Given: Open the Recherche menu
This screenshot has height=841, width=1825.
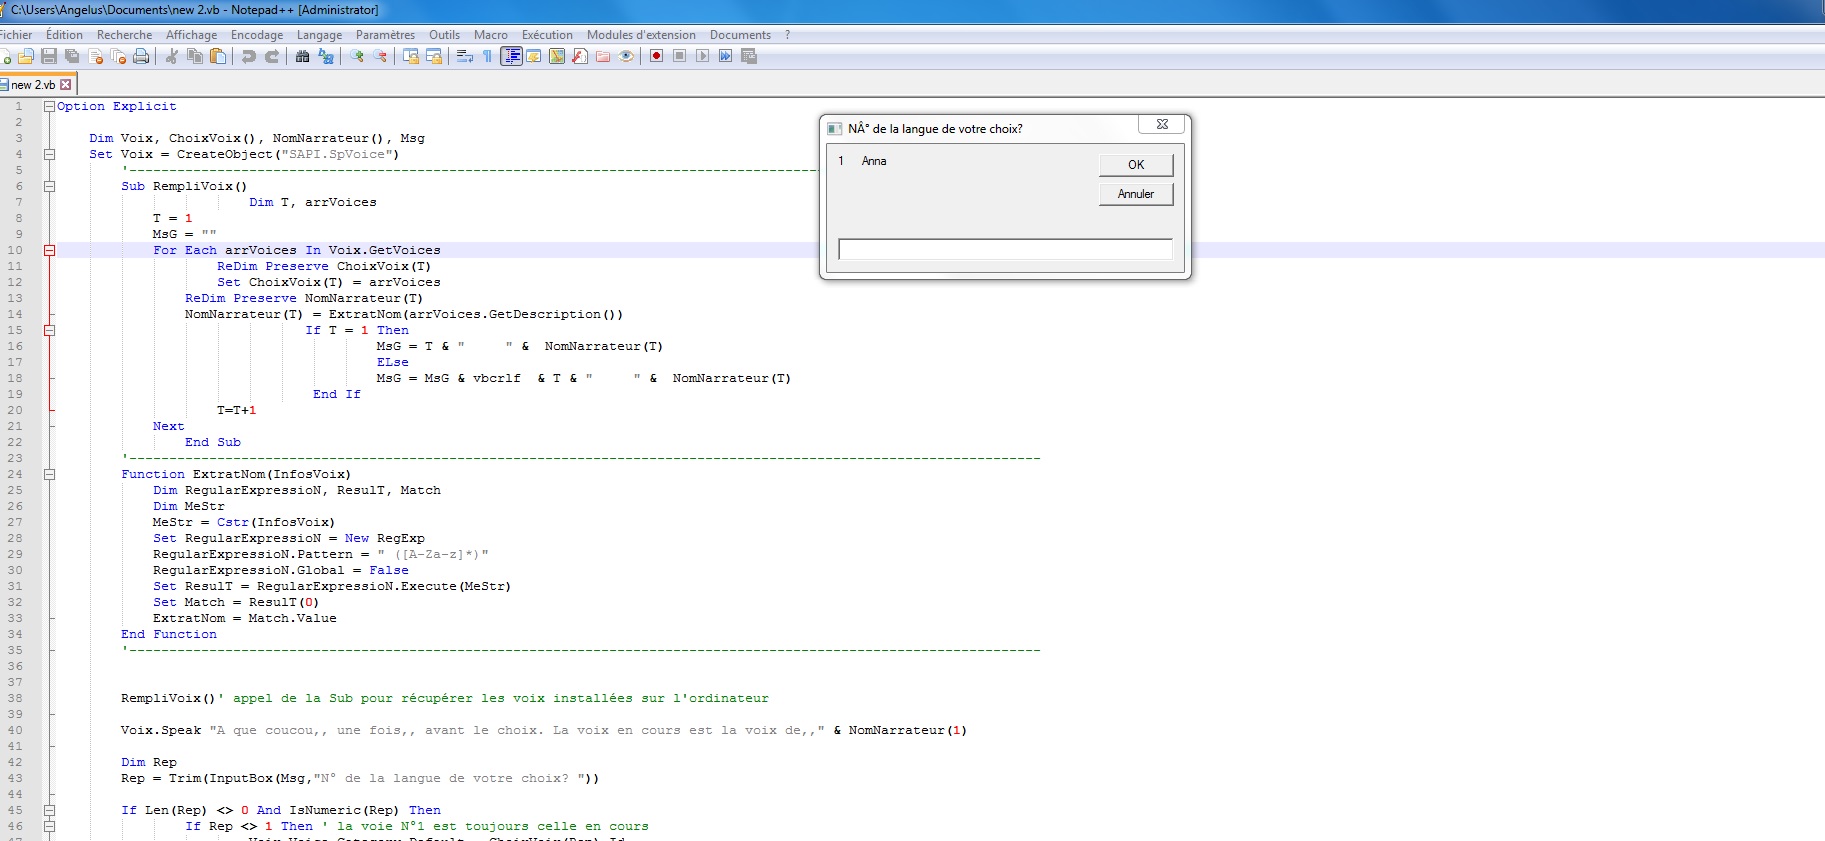Looking at the screenshot, I should [124, 35].
